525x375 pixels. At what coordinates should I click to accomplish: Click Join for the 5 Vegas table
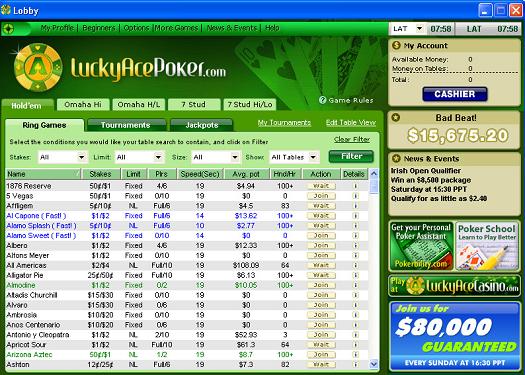(x=321, y=196)
